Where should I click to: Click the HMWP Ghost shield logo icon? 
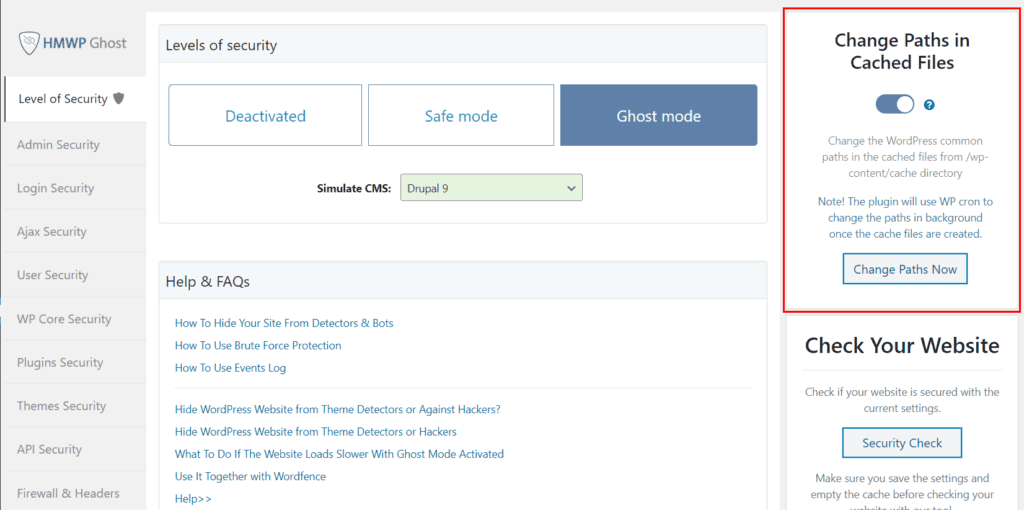pos(29,44)
